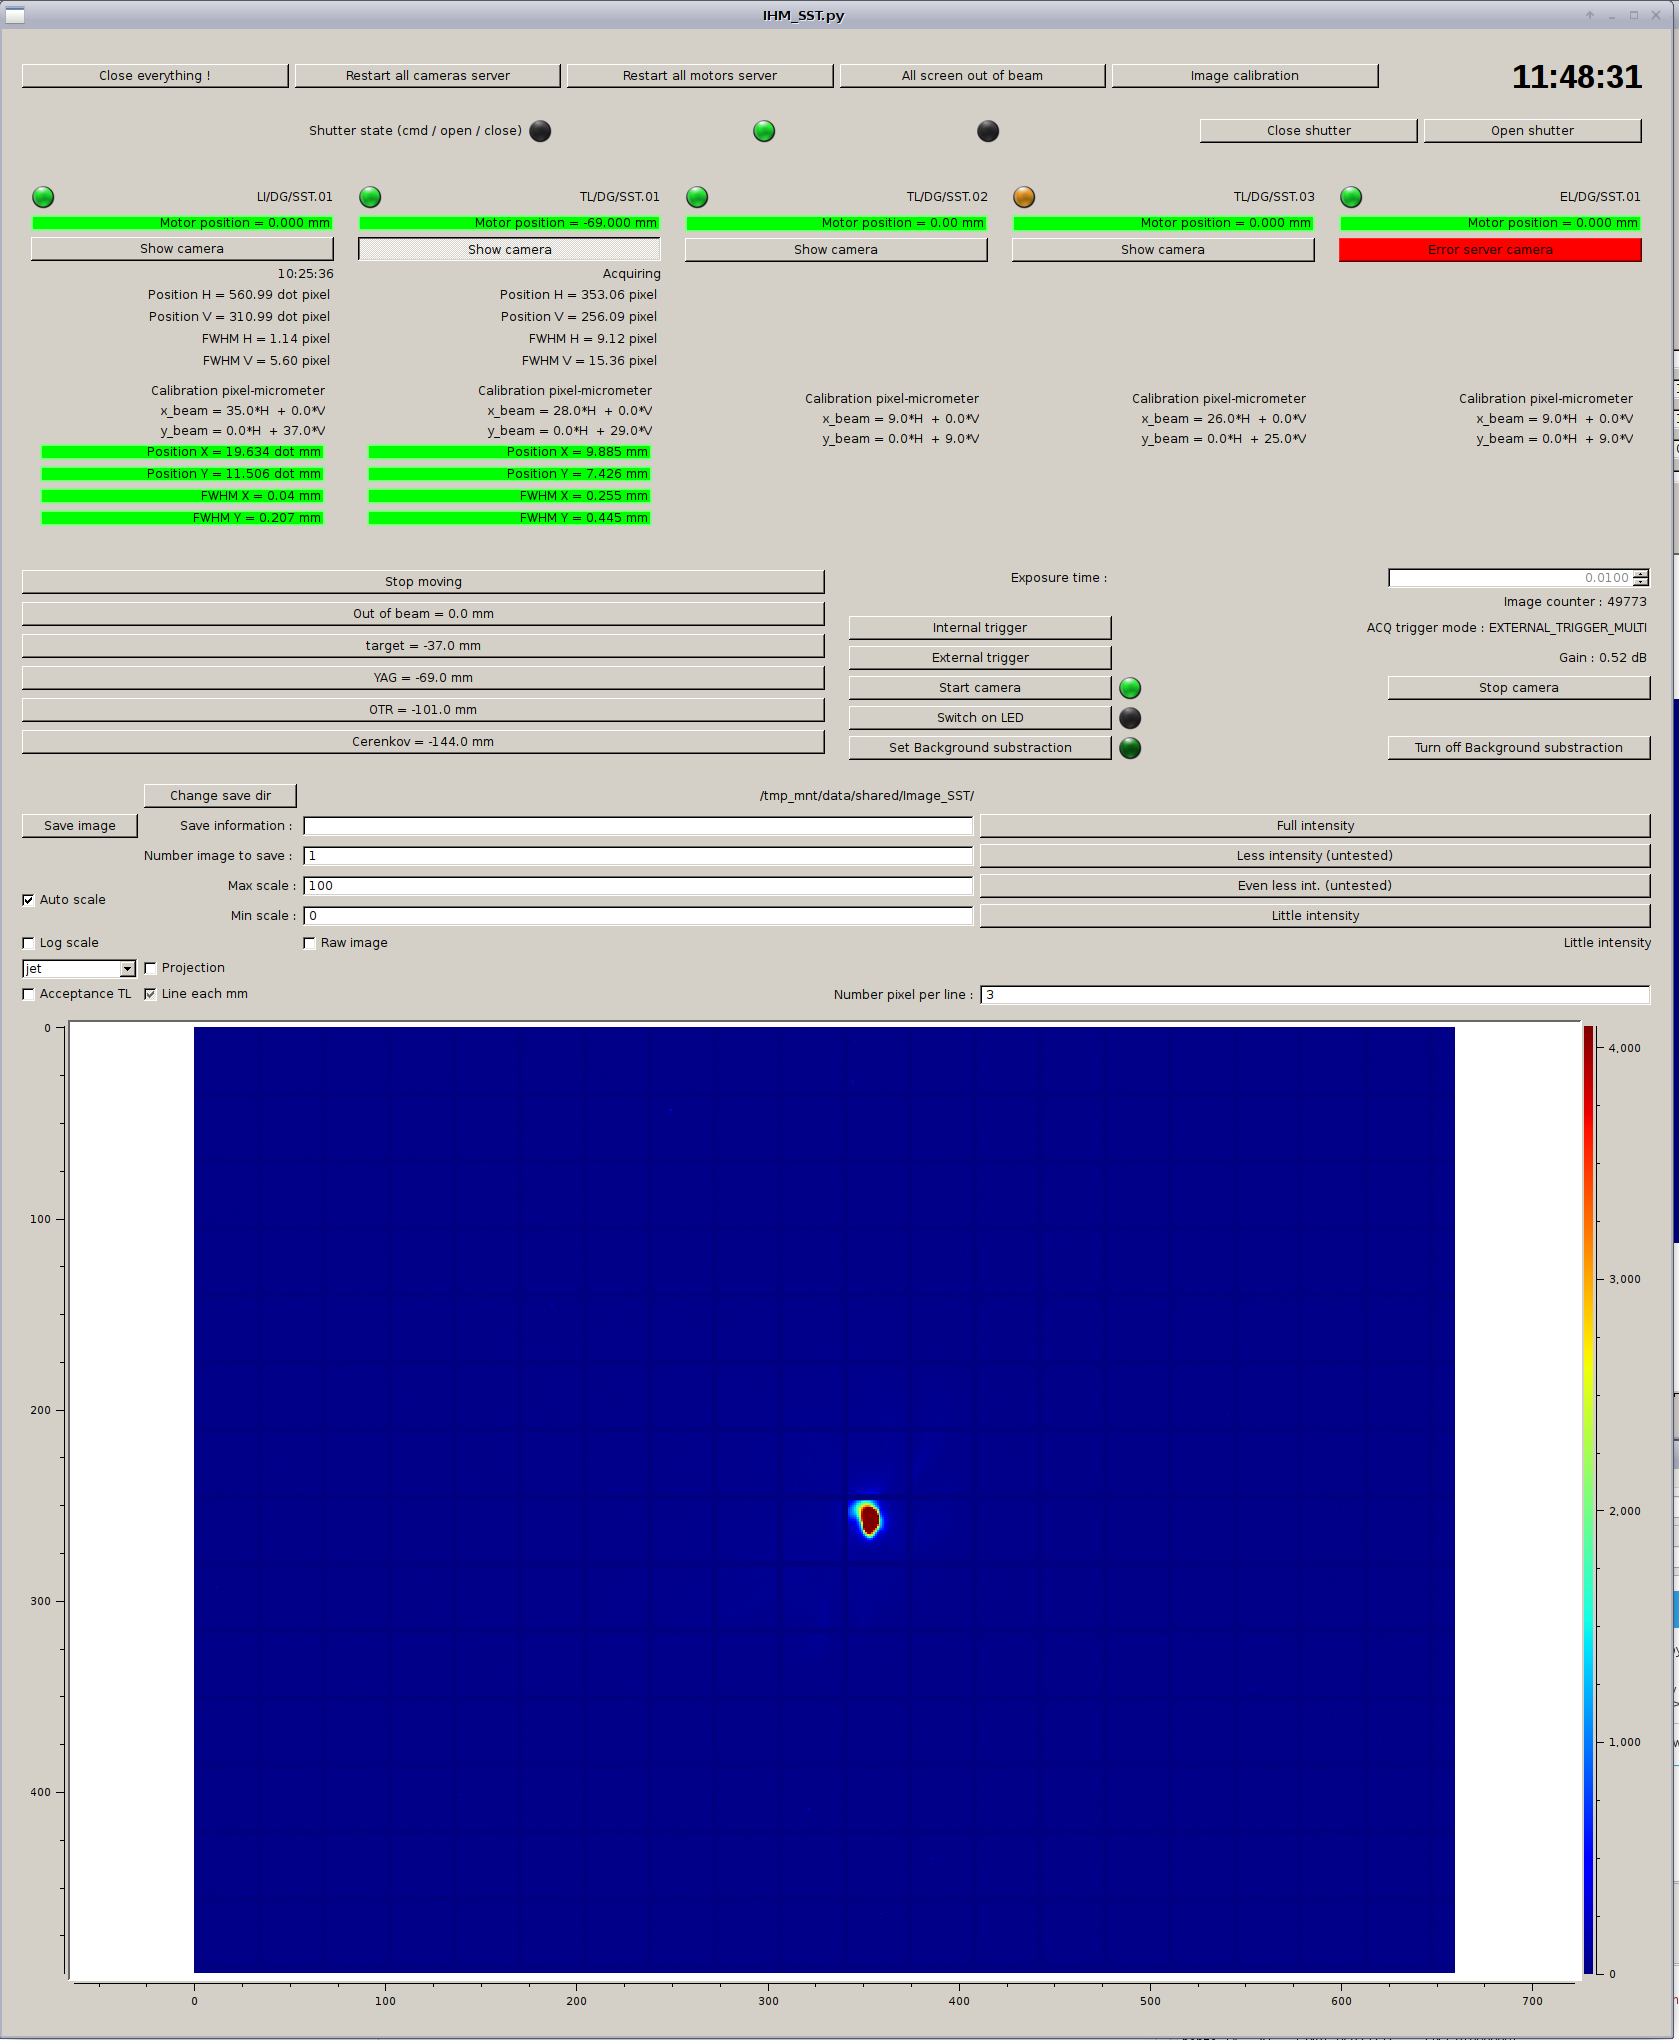Disable the Auto scale checkbox
The height and width of the screenshot is (2040, 1679).
(28, 900)
